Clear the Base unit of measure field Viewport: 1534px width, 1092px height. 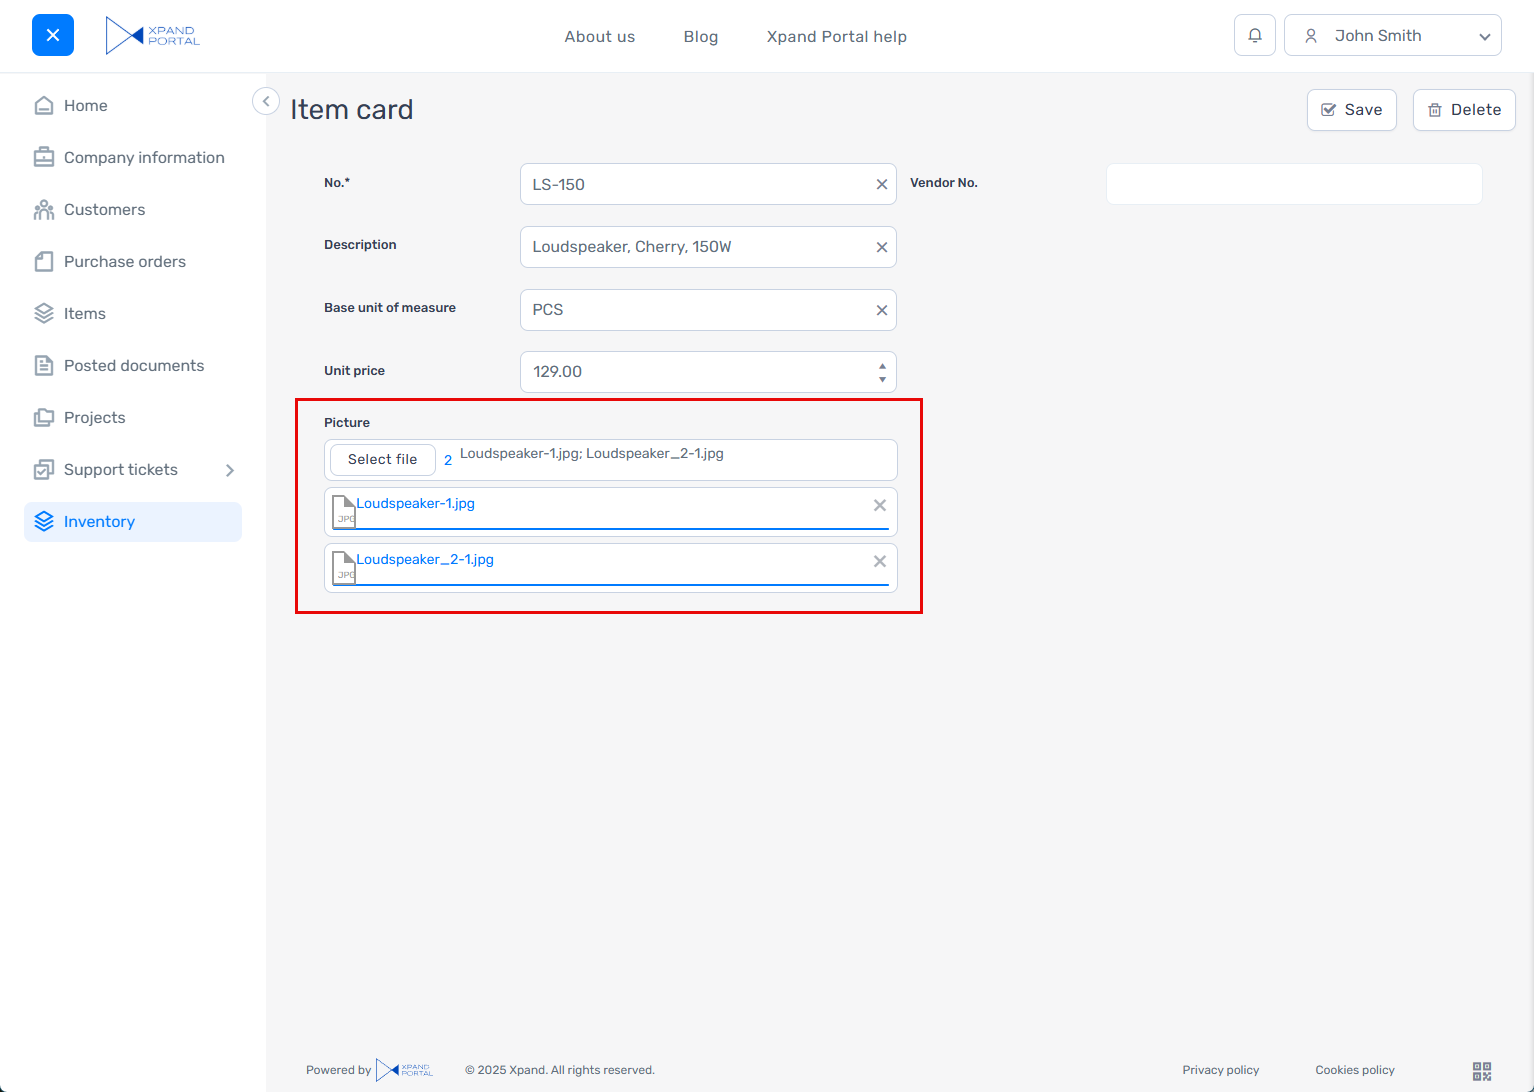click(881, 310)
